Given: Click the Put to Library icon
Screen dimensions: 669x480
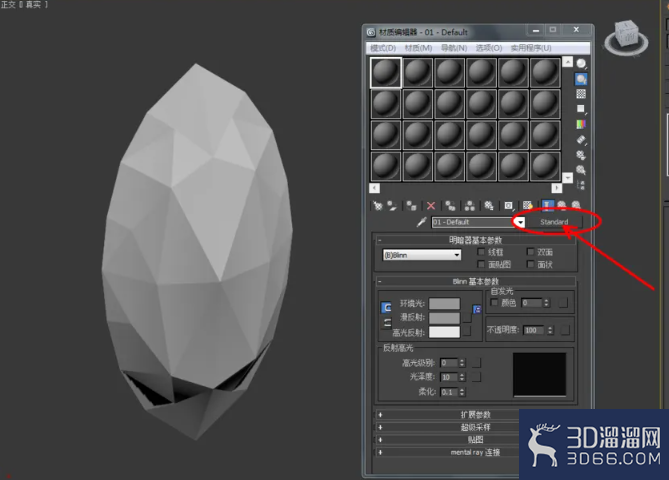Looking at the screenshot, I should click(x=489, y=206).
